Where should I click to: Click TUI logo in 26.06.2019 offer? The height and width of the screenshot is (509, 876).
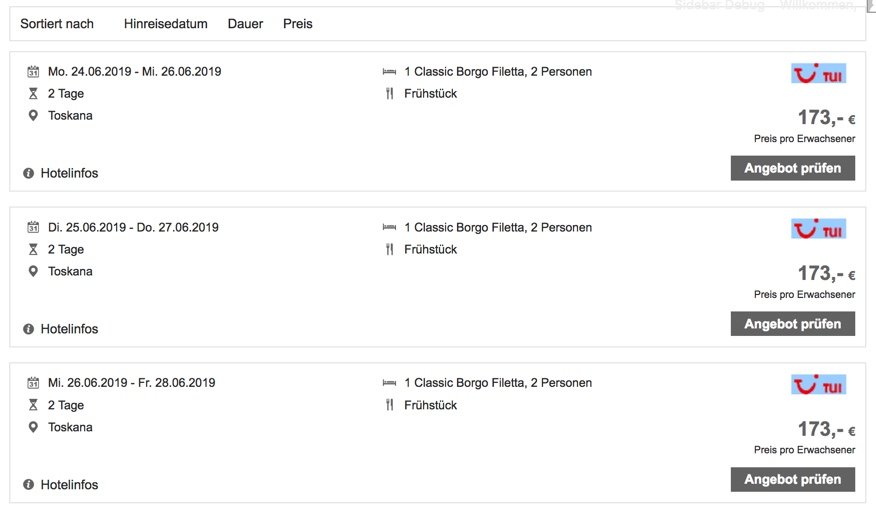(x=818, y=385)
